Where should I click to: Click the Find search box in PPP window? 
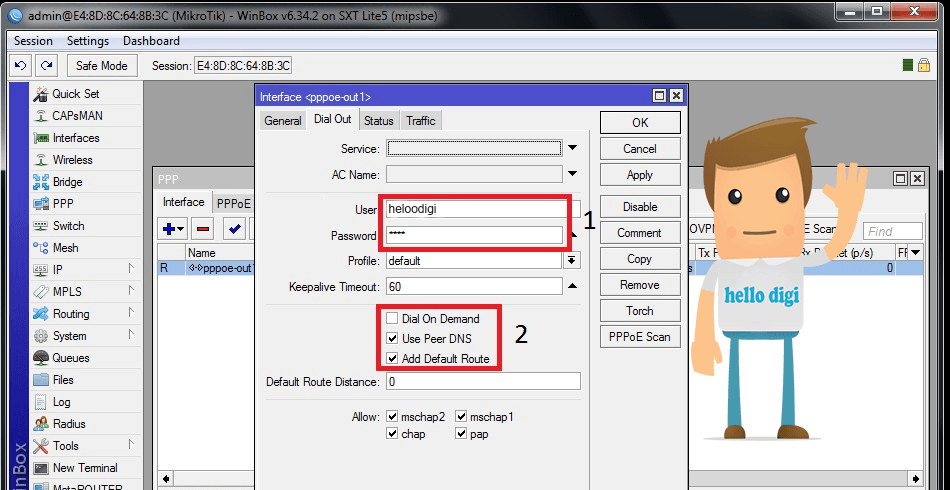(894, 231)
